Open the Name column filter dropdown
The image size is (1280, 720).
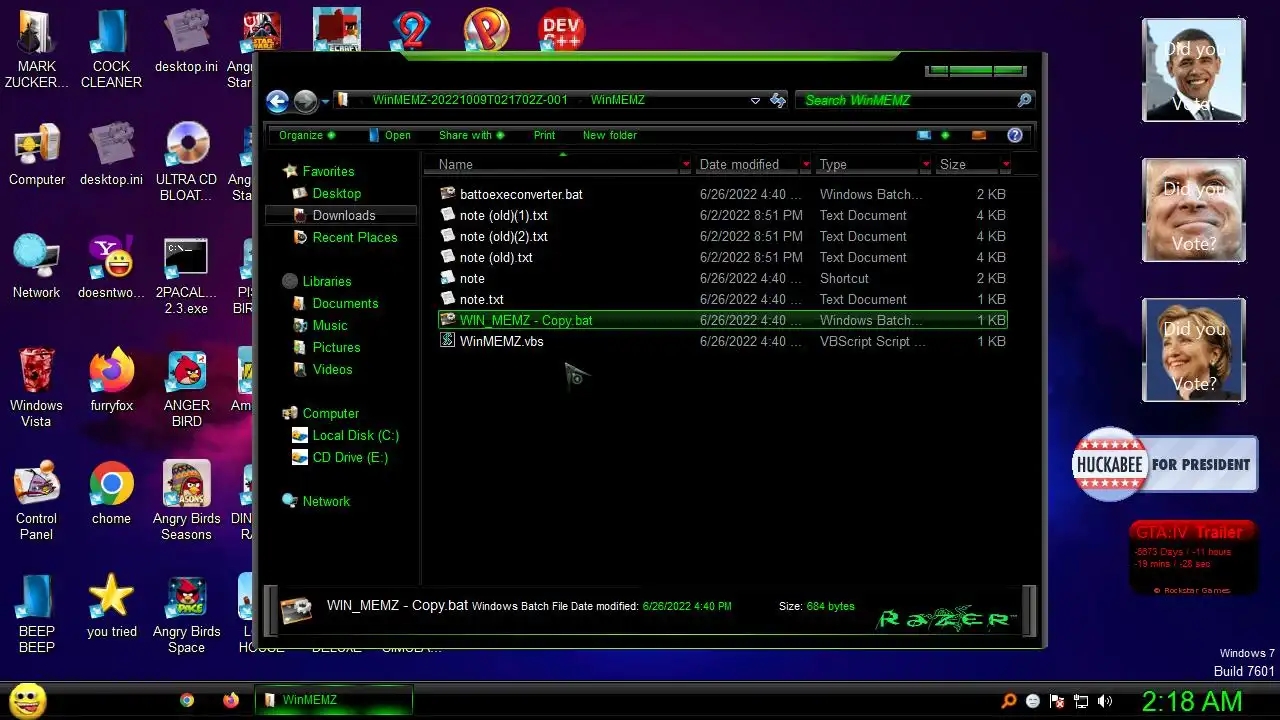686,164
